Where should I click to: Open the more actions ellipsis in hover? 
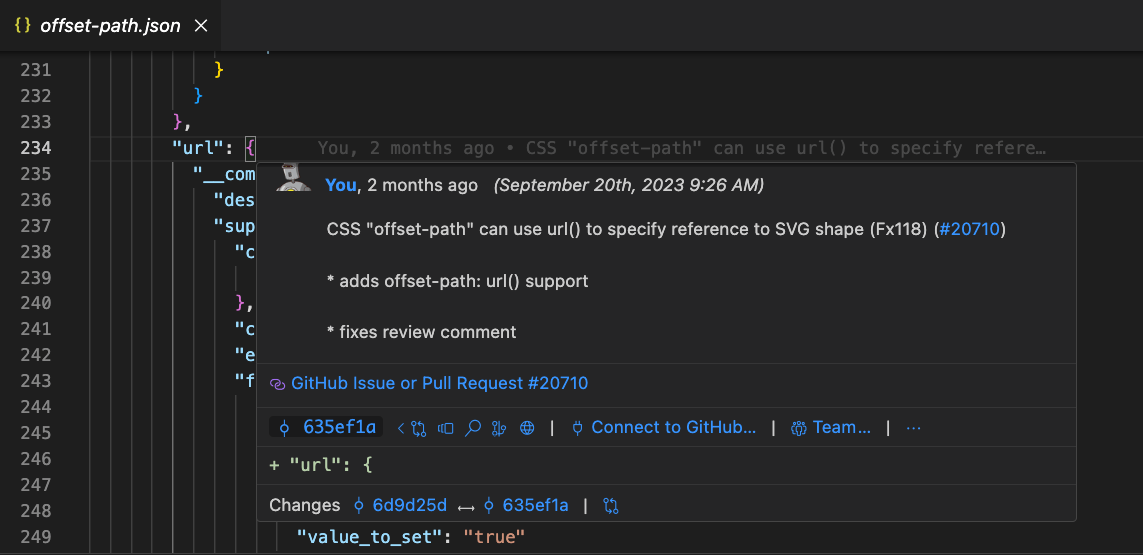(913, 428)
